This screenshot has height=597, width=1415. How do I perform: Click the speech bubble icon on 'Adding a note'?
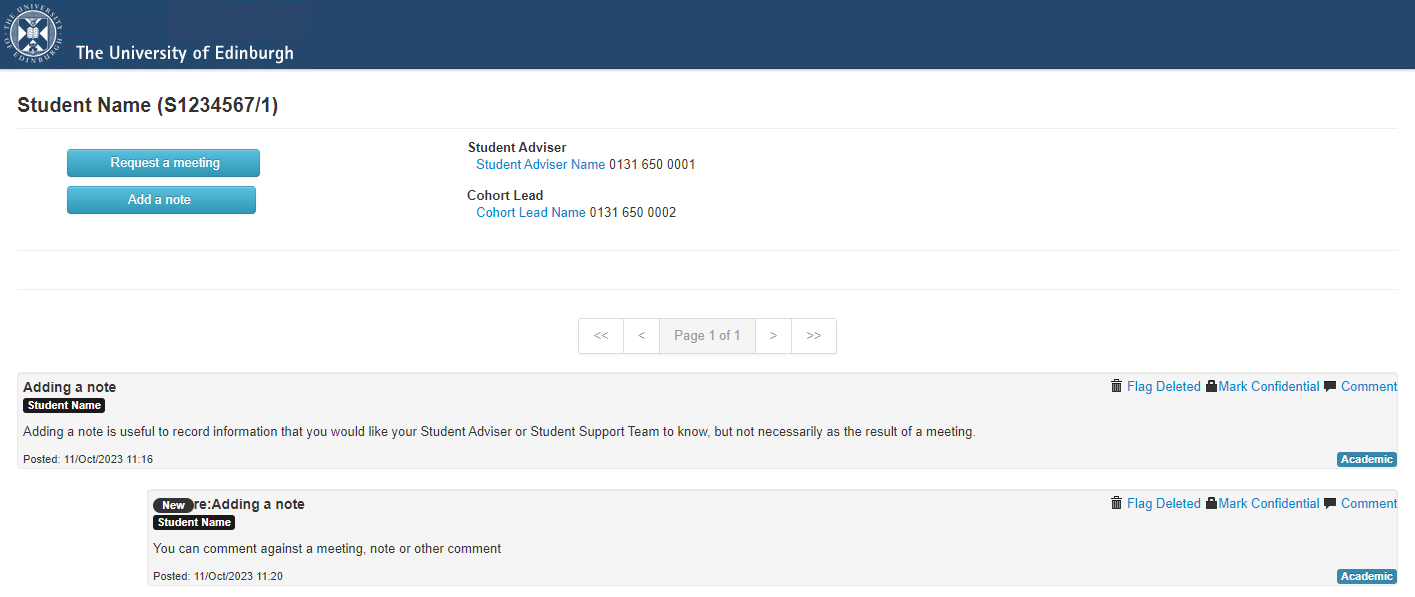click(x=1329, y=386)
